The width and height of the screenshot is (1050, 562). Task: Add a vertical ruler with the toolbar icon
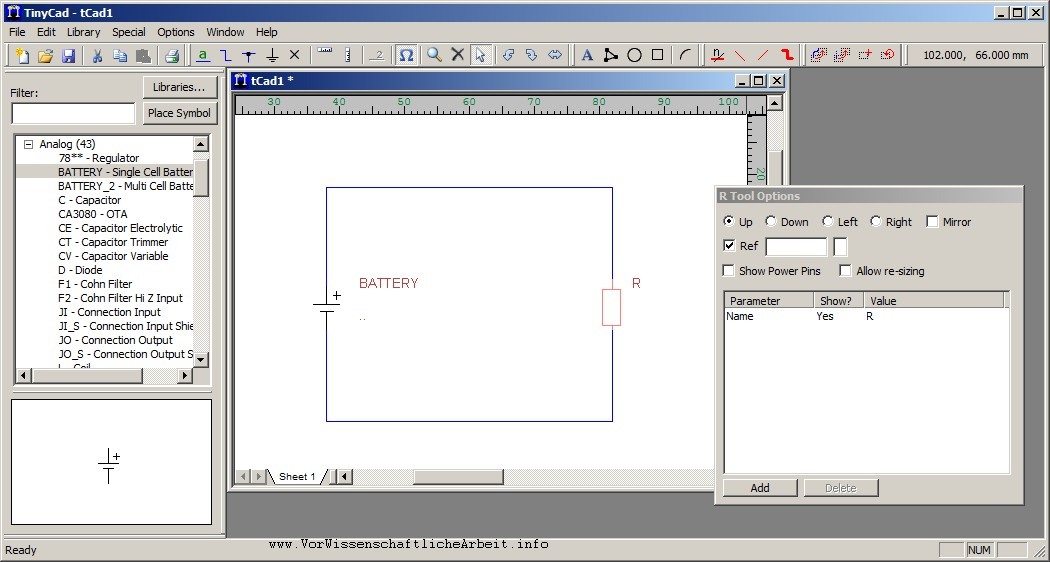[348, 56]
